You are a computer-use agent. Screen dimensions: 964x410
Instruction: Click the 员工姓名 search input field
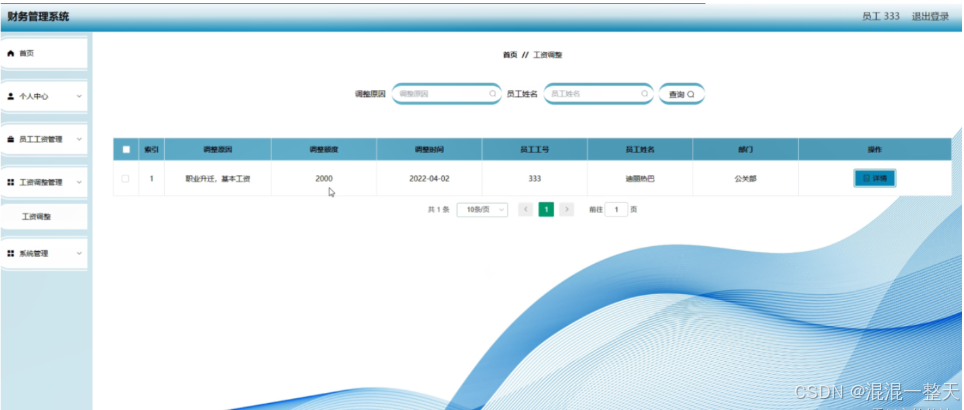click(598, 94)
